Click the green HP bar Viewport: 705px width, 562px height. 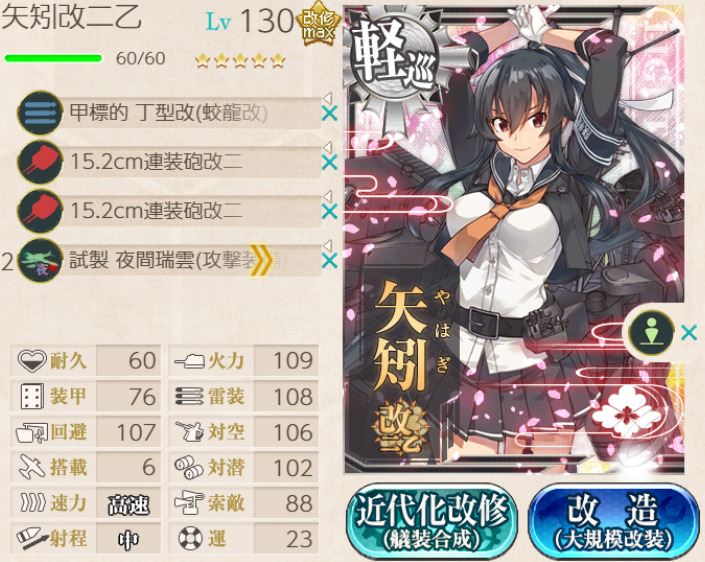(x=53, y=58)
